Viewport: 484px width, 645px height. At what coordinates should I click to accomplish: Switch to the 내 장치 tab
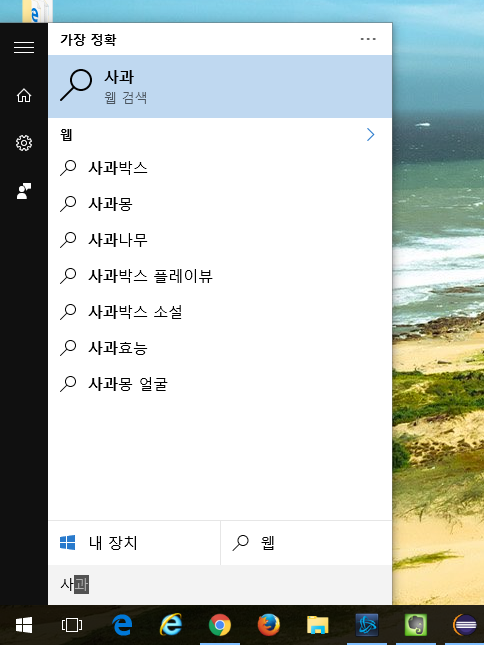pyautogui.click(x=134, y=543)
